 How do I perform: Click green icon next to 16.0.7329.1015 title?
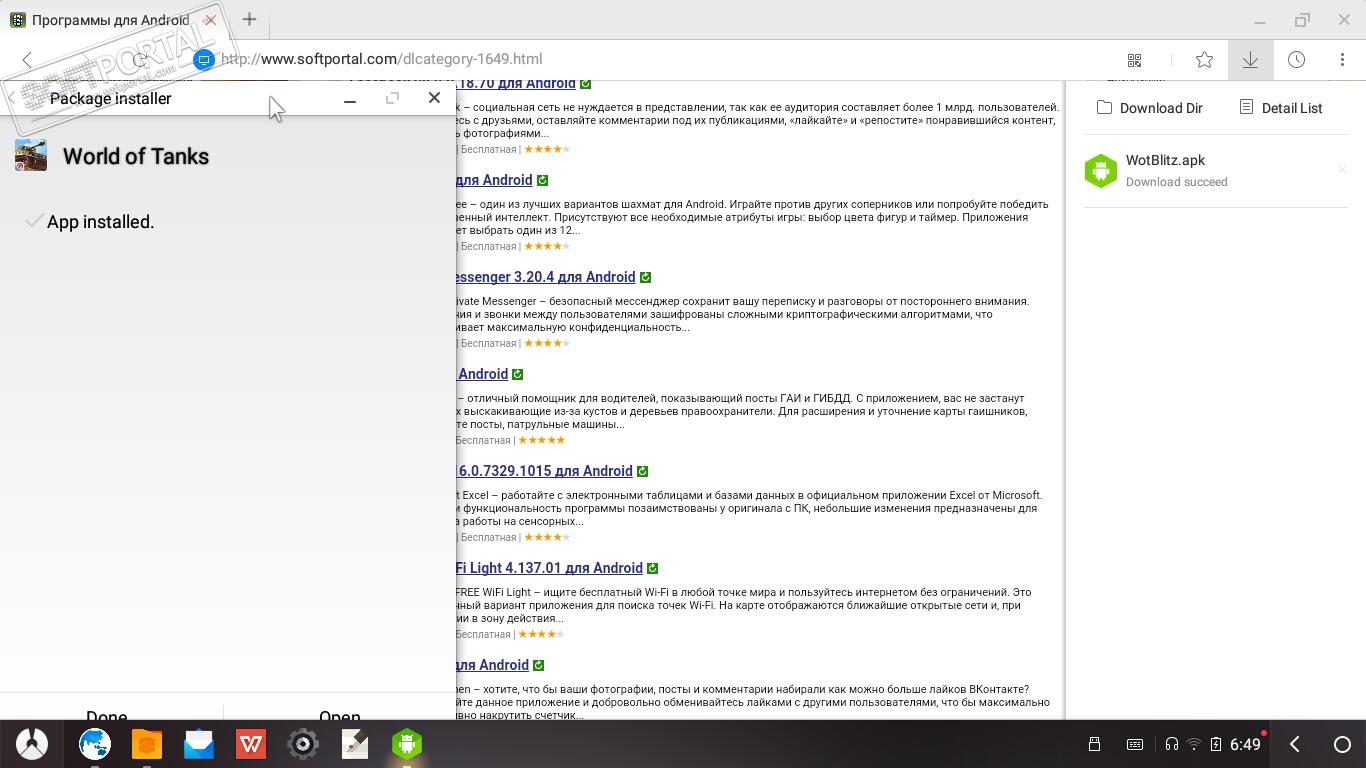click(642, 472)
